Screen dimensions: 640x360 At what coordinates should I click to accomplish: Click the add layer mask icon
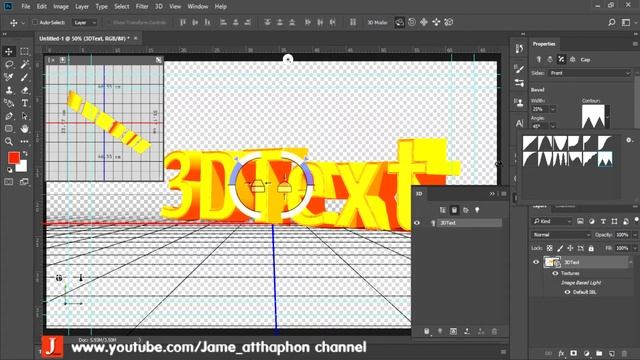point(573,353)
